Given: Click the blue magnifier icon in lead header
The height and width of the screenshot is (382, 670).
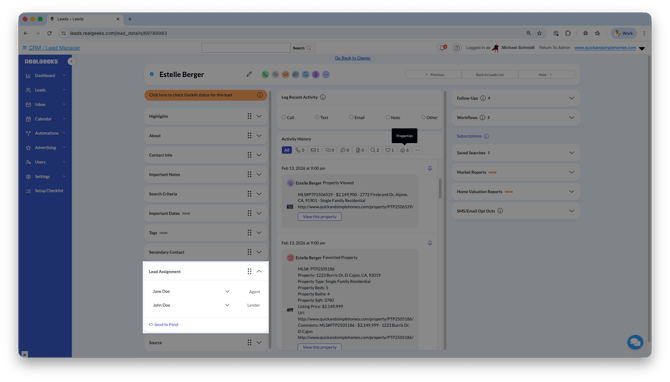Looking at the screenshot, I should coord(306,74).
